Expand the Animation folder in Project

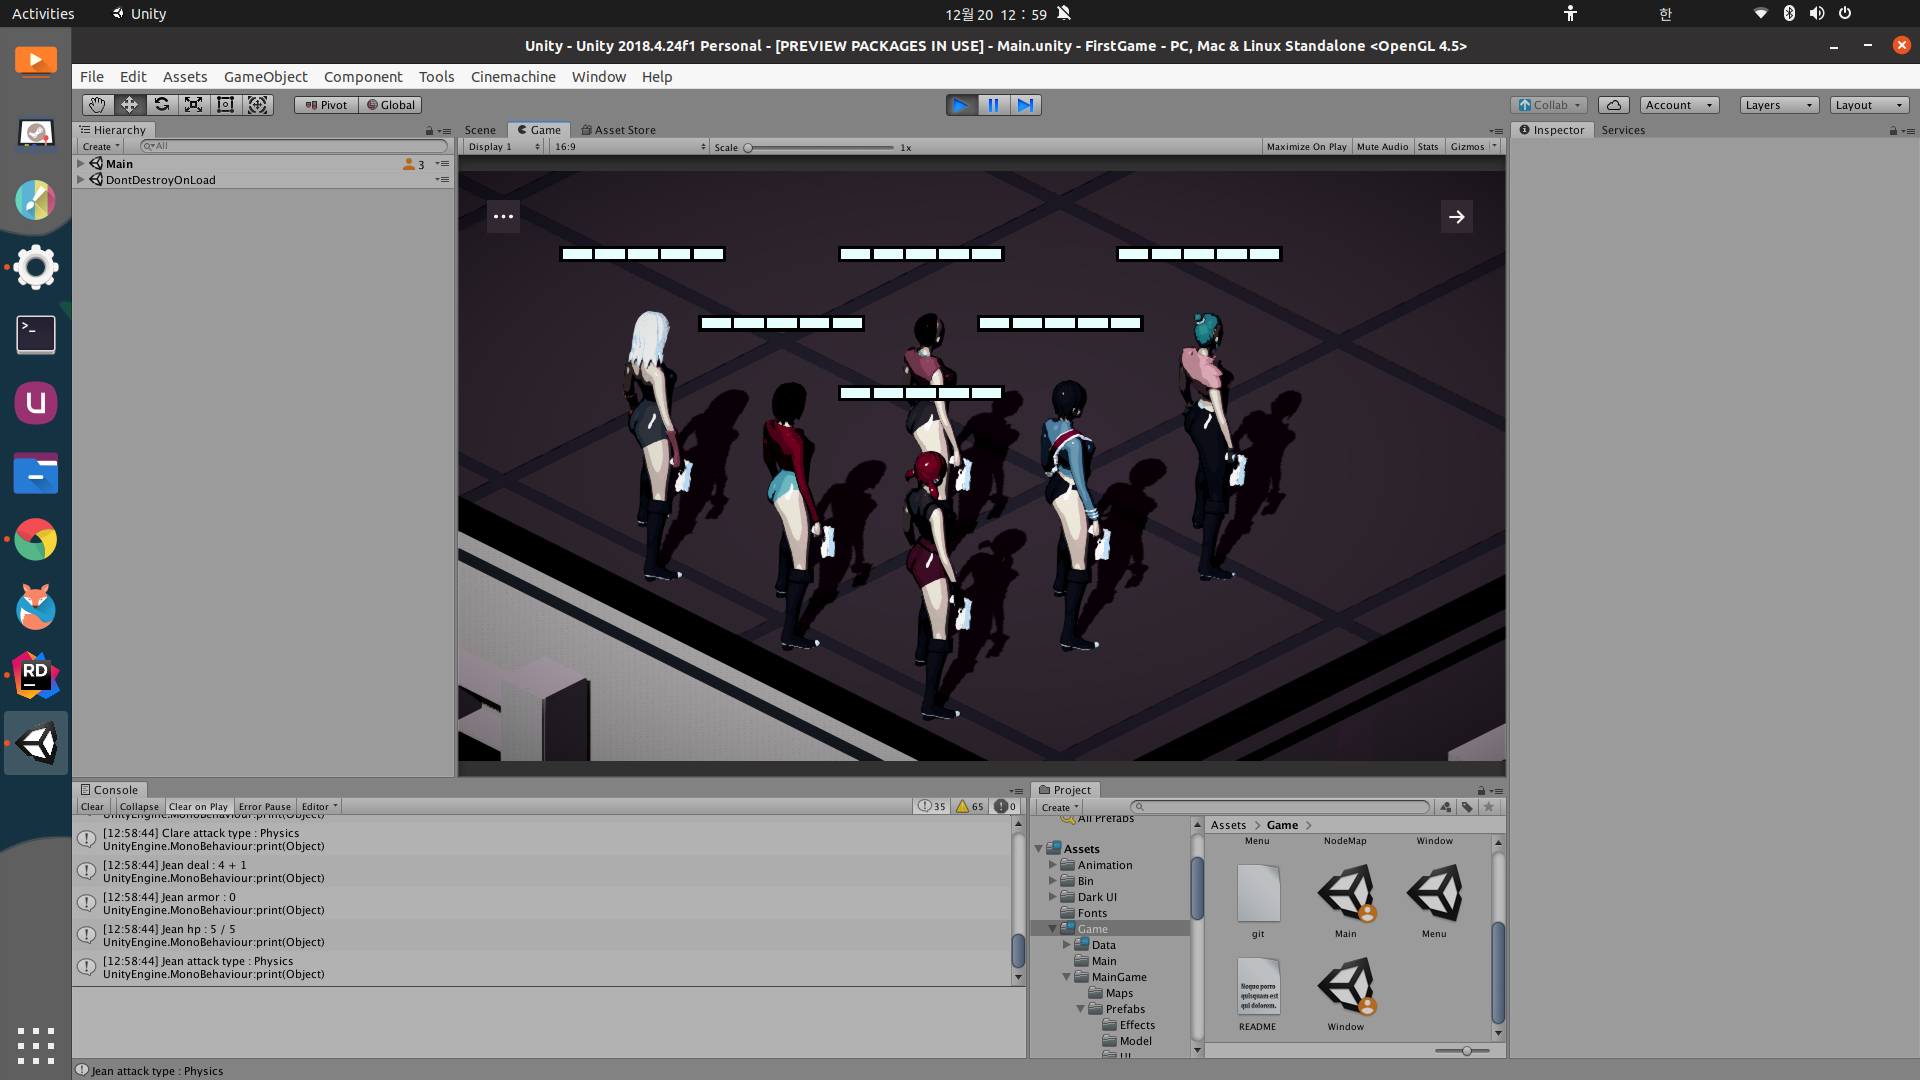(x=1052, y=865)
